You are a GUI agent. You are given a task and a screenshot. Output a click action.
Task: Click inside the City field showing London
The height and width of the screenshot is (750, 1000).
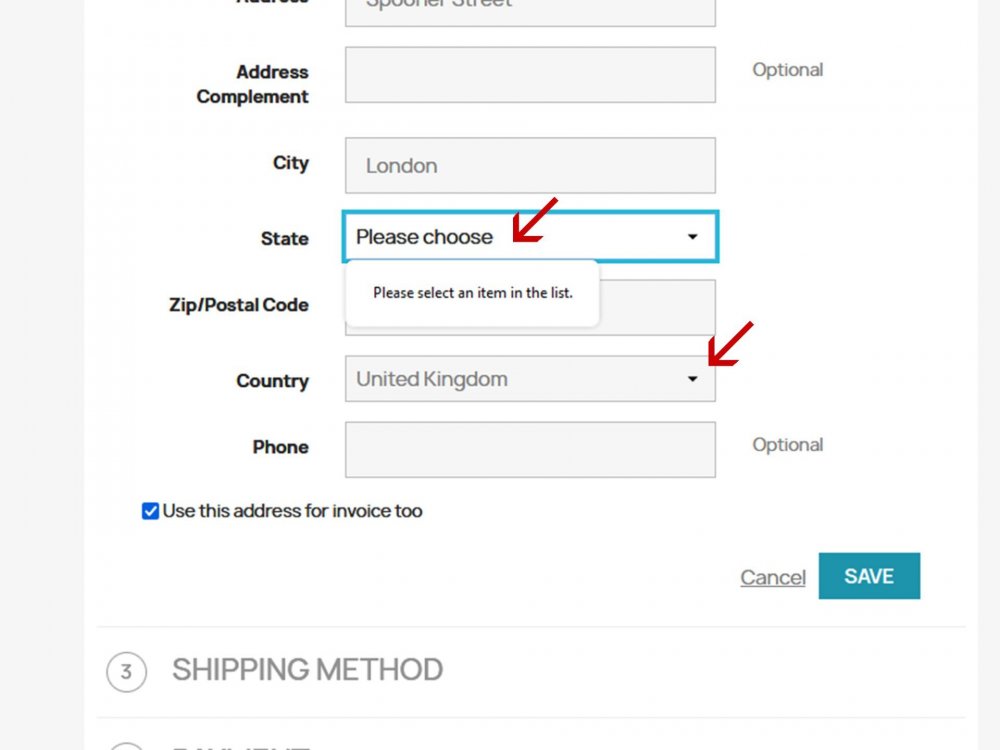[x=530, y=165]
